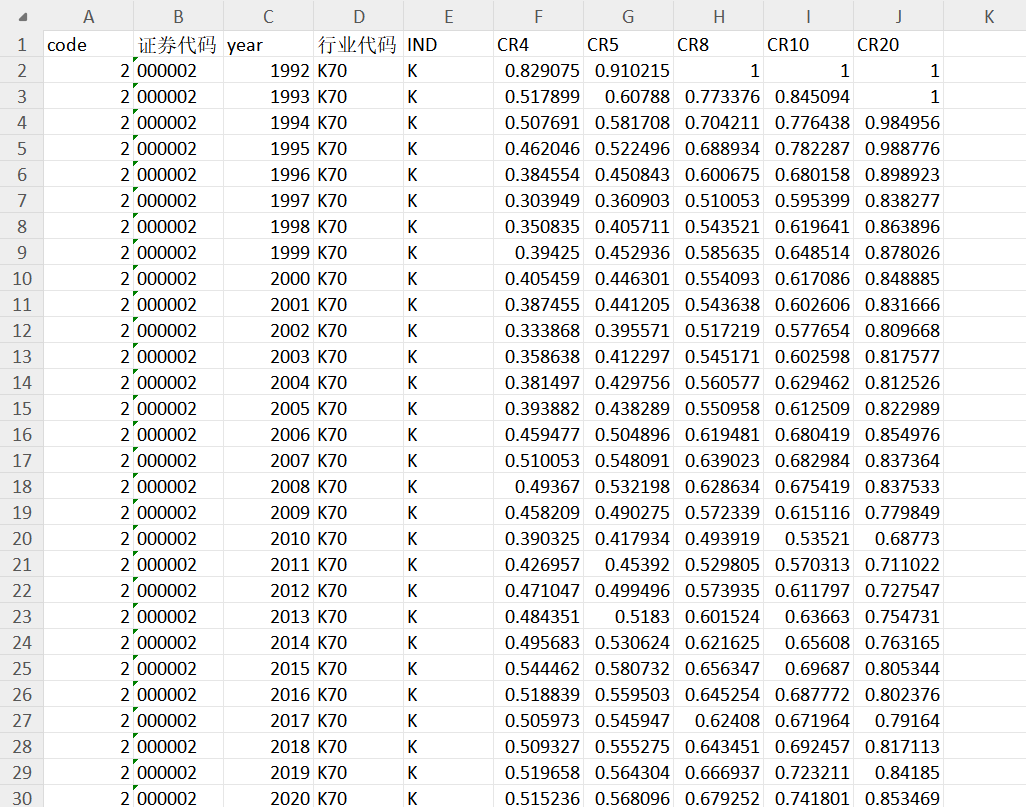Click CR5 value 0.45392
The height and width of the screenshot is (807, 1026).
628,564
